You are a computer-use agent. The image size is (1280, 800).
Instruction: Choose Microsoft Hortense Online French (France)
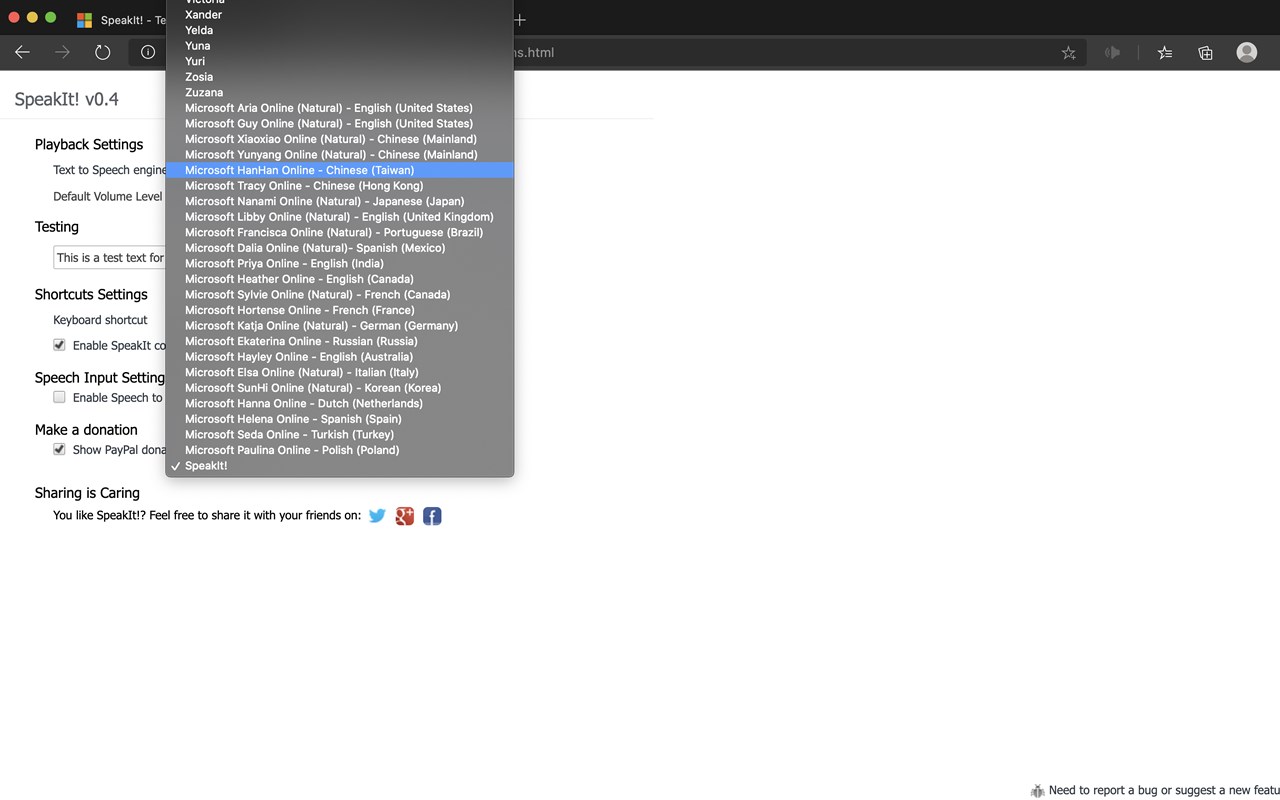coord(340,310)
